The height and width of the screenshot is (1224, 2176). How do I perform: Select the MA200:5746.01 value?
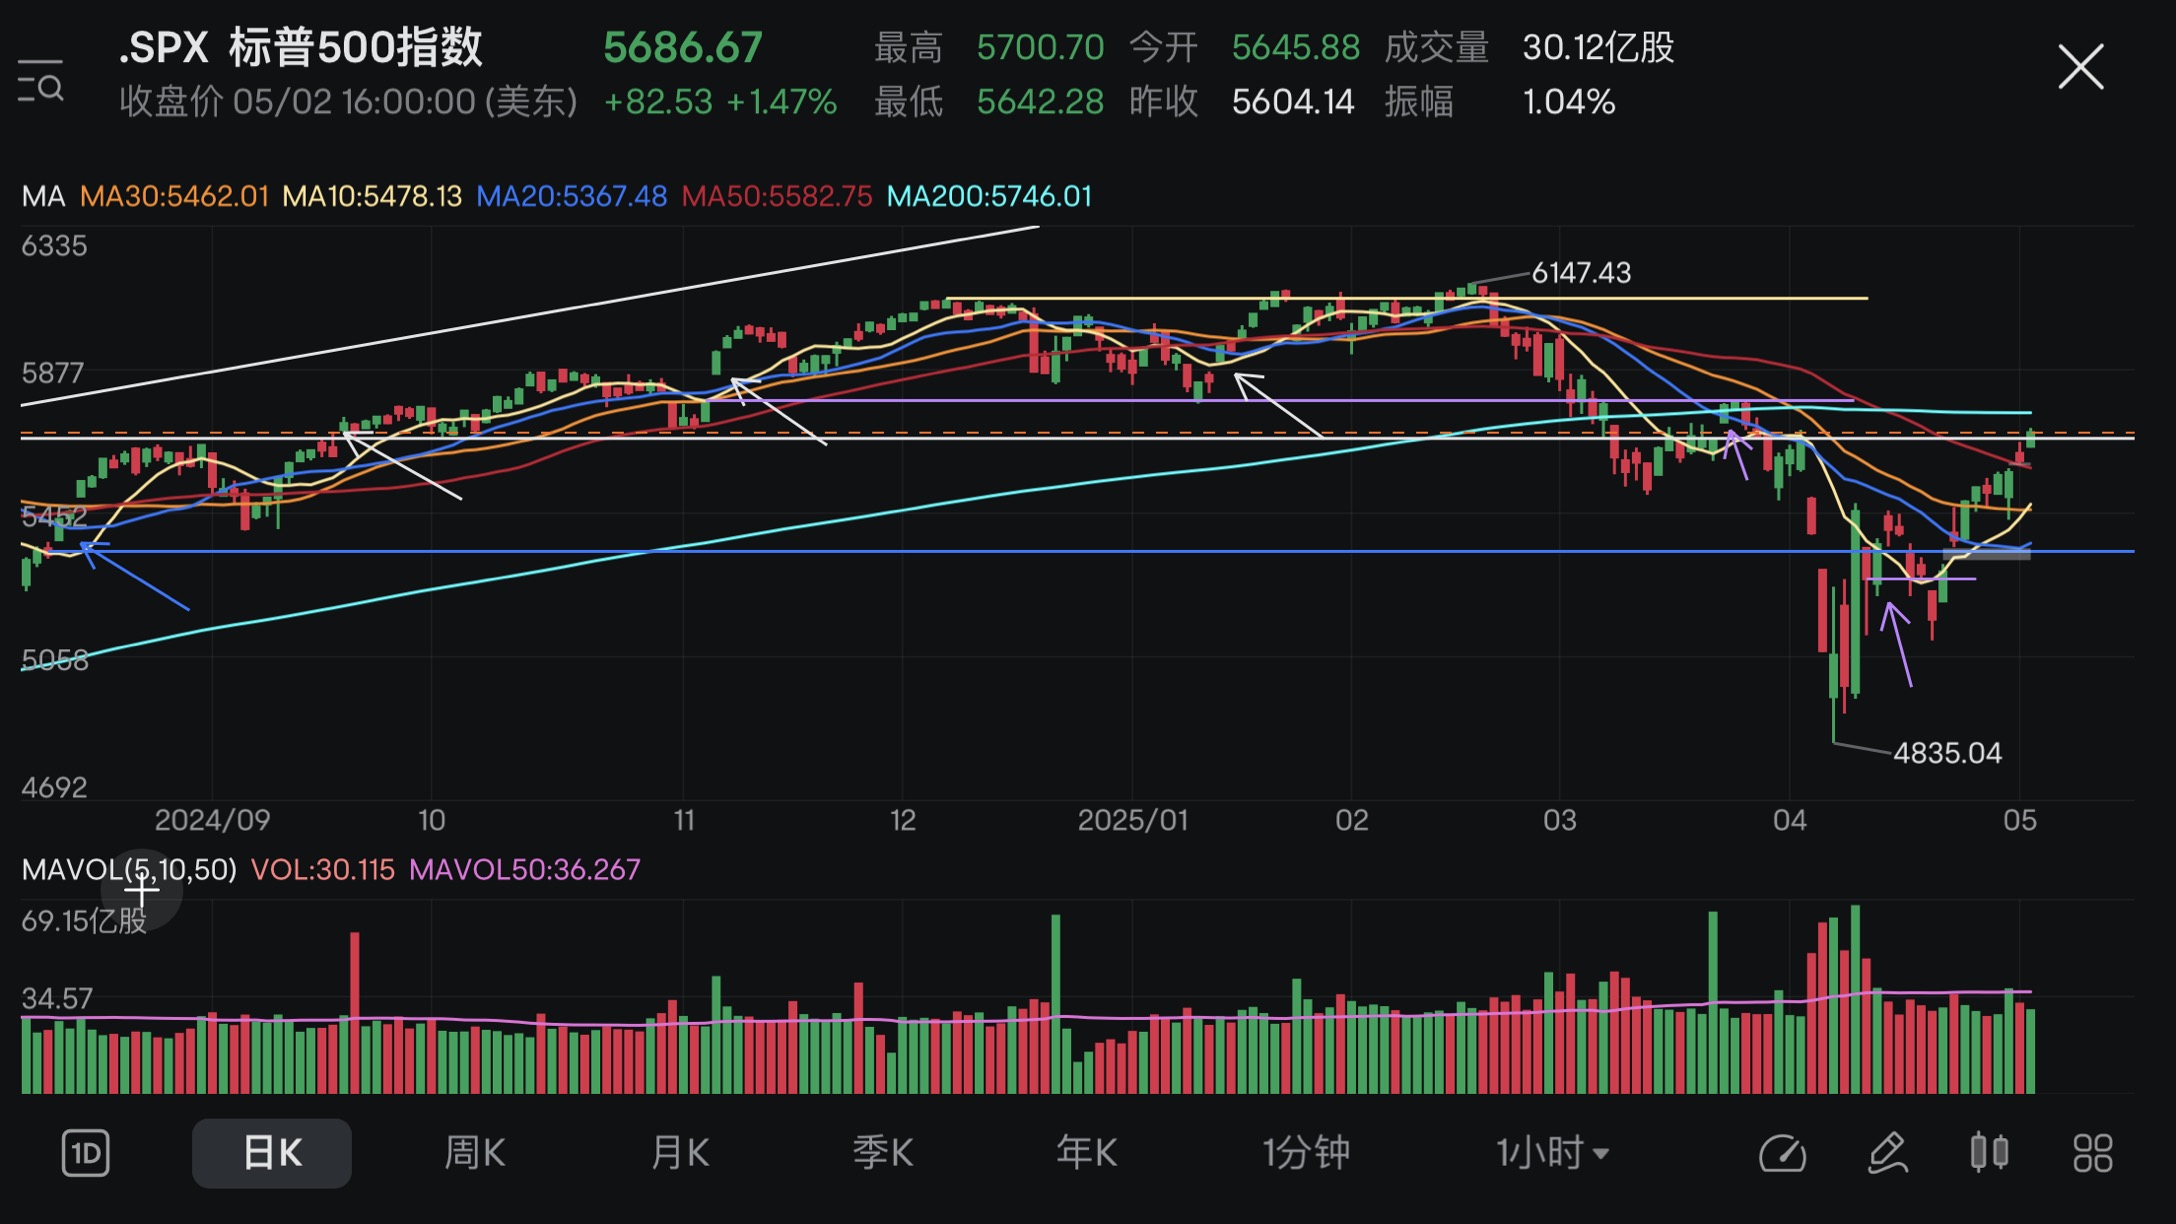pos(989,196)
